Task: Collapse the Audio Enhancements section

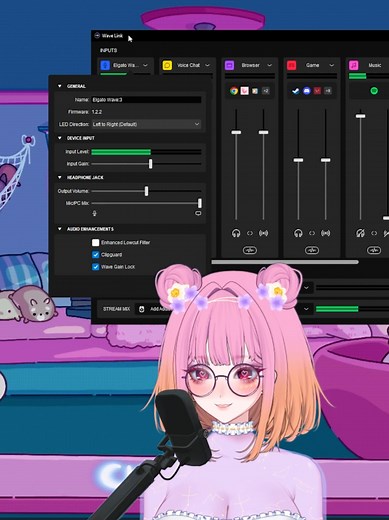Action: [x=60, y=229]
